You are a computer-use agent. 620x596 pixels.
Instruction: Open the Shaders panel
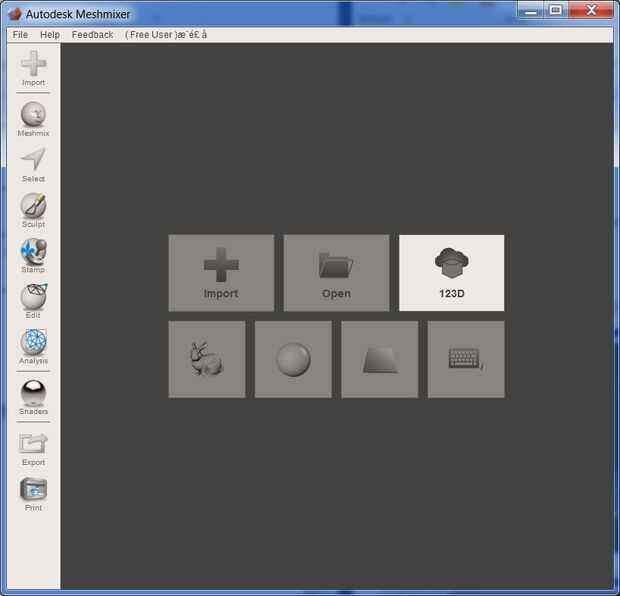(33, 397)
